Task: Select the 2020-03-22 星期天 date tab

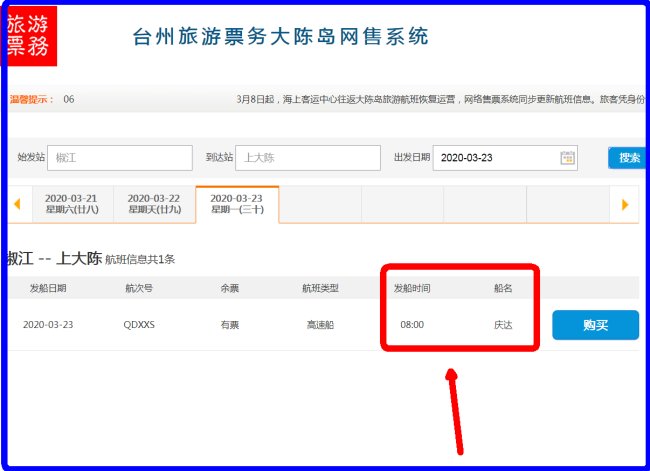Action: [x=154, y=204]
